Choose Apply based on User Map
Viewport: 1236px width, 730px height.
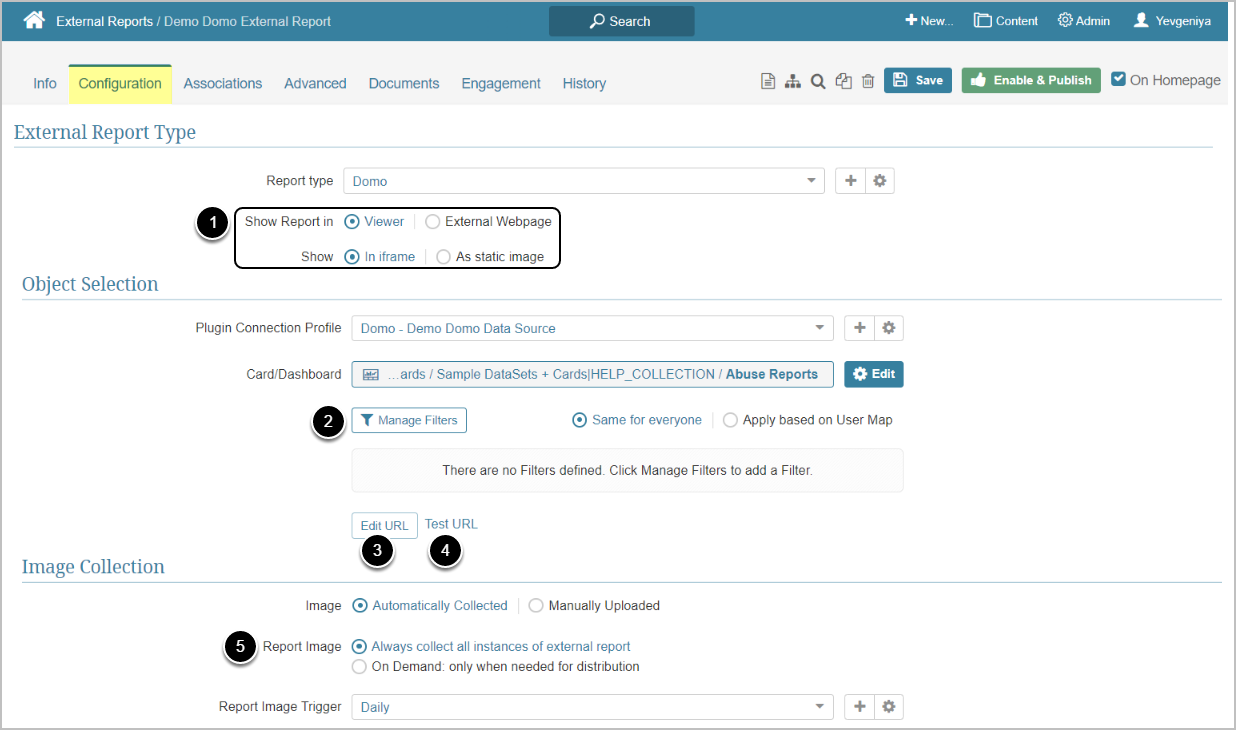pos(730,420)
